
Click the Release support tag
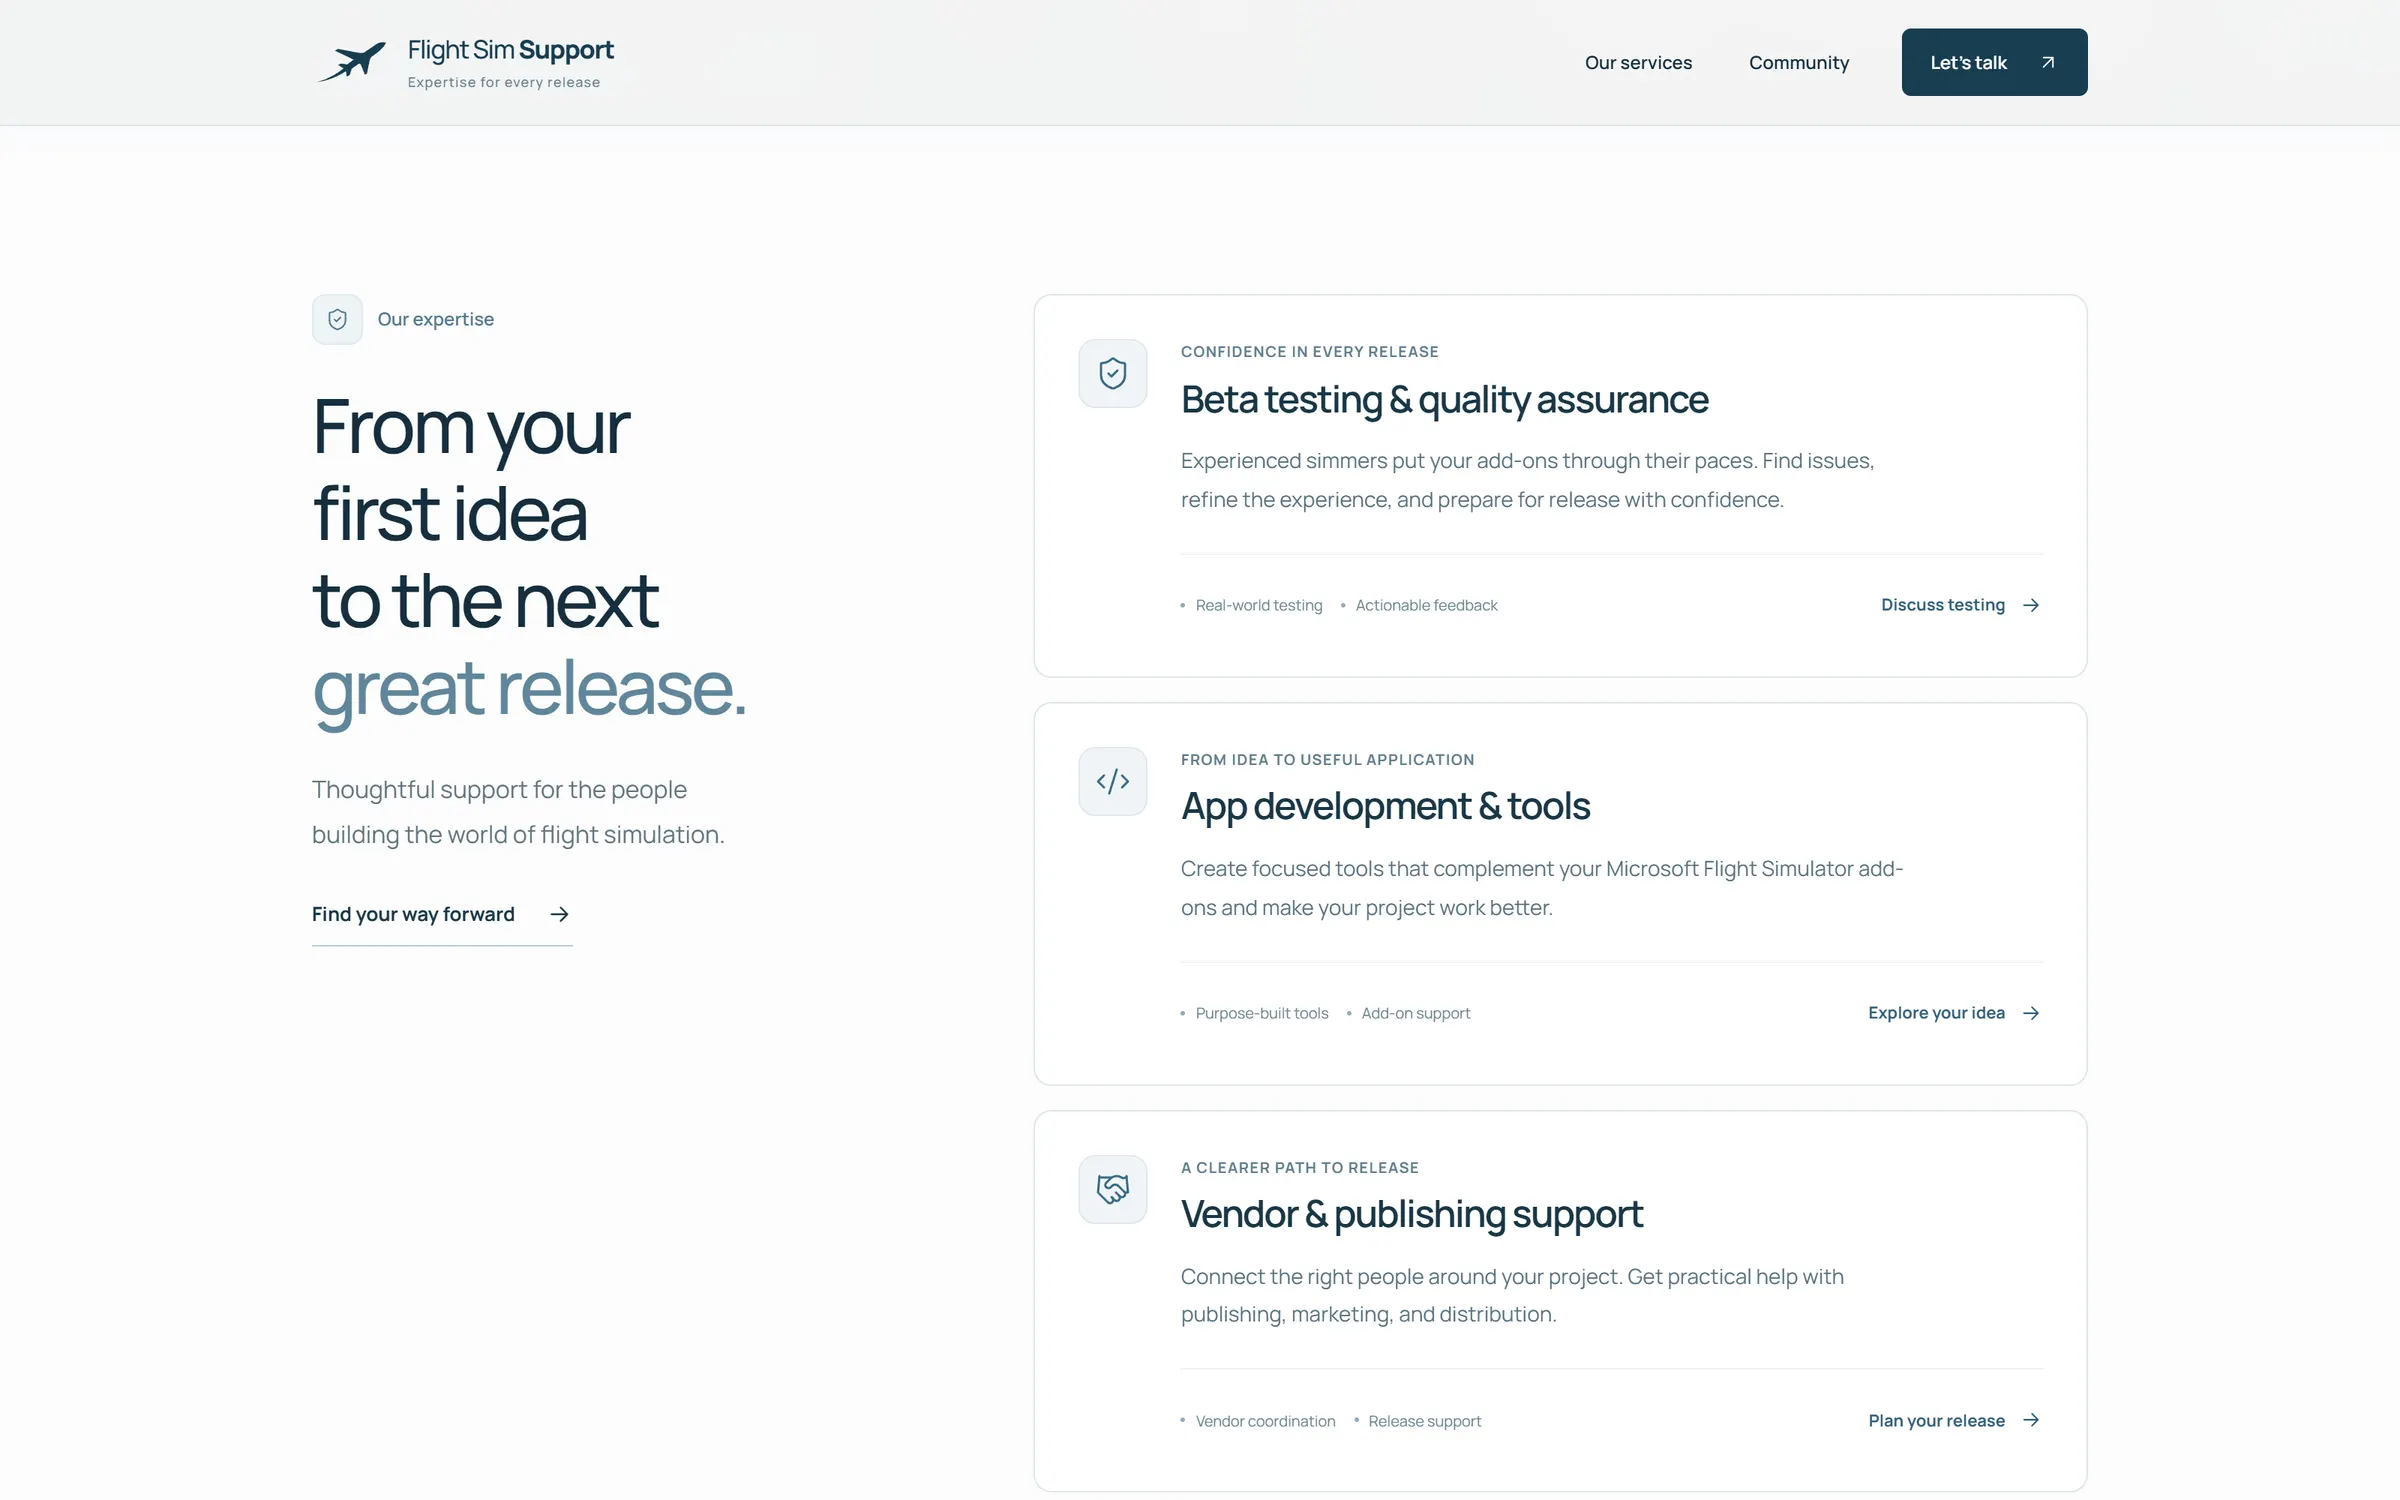(1424, 1421)
